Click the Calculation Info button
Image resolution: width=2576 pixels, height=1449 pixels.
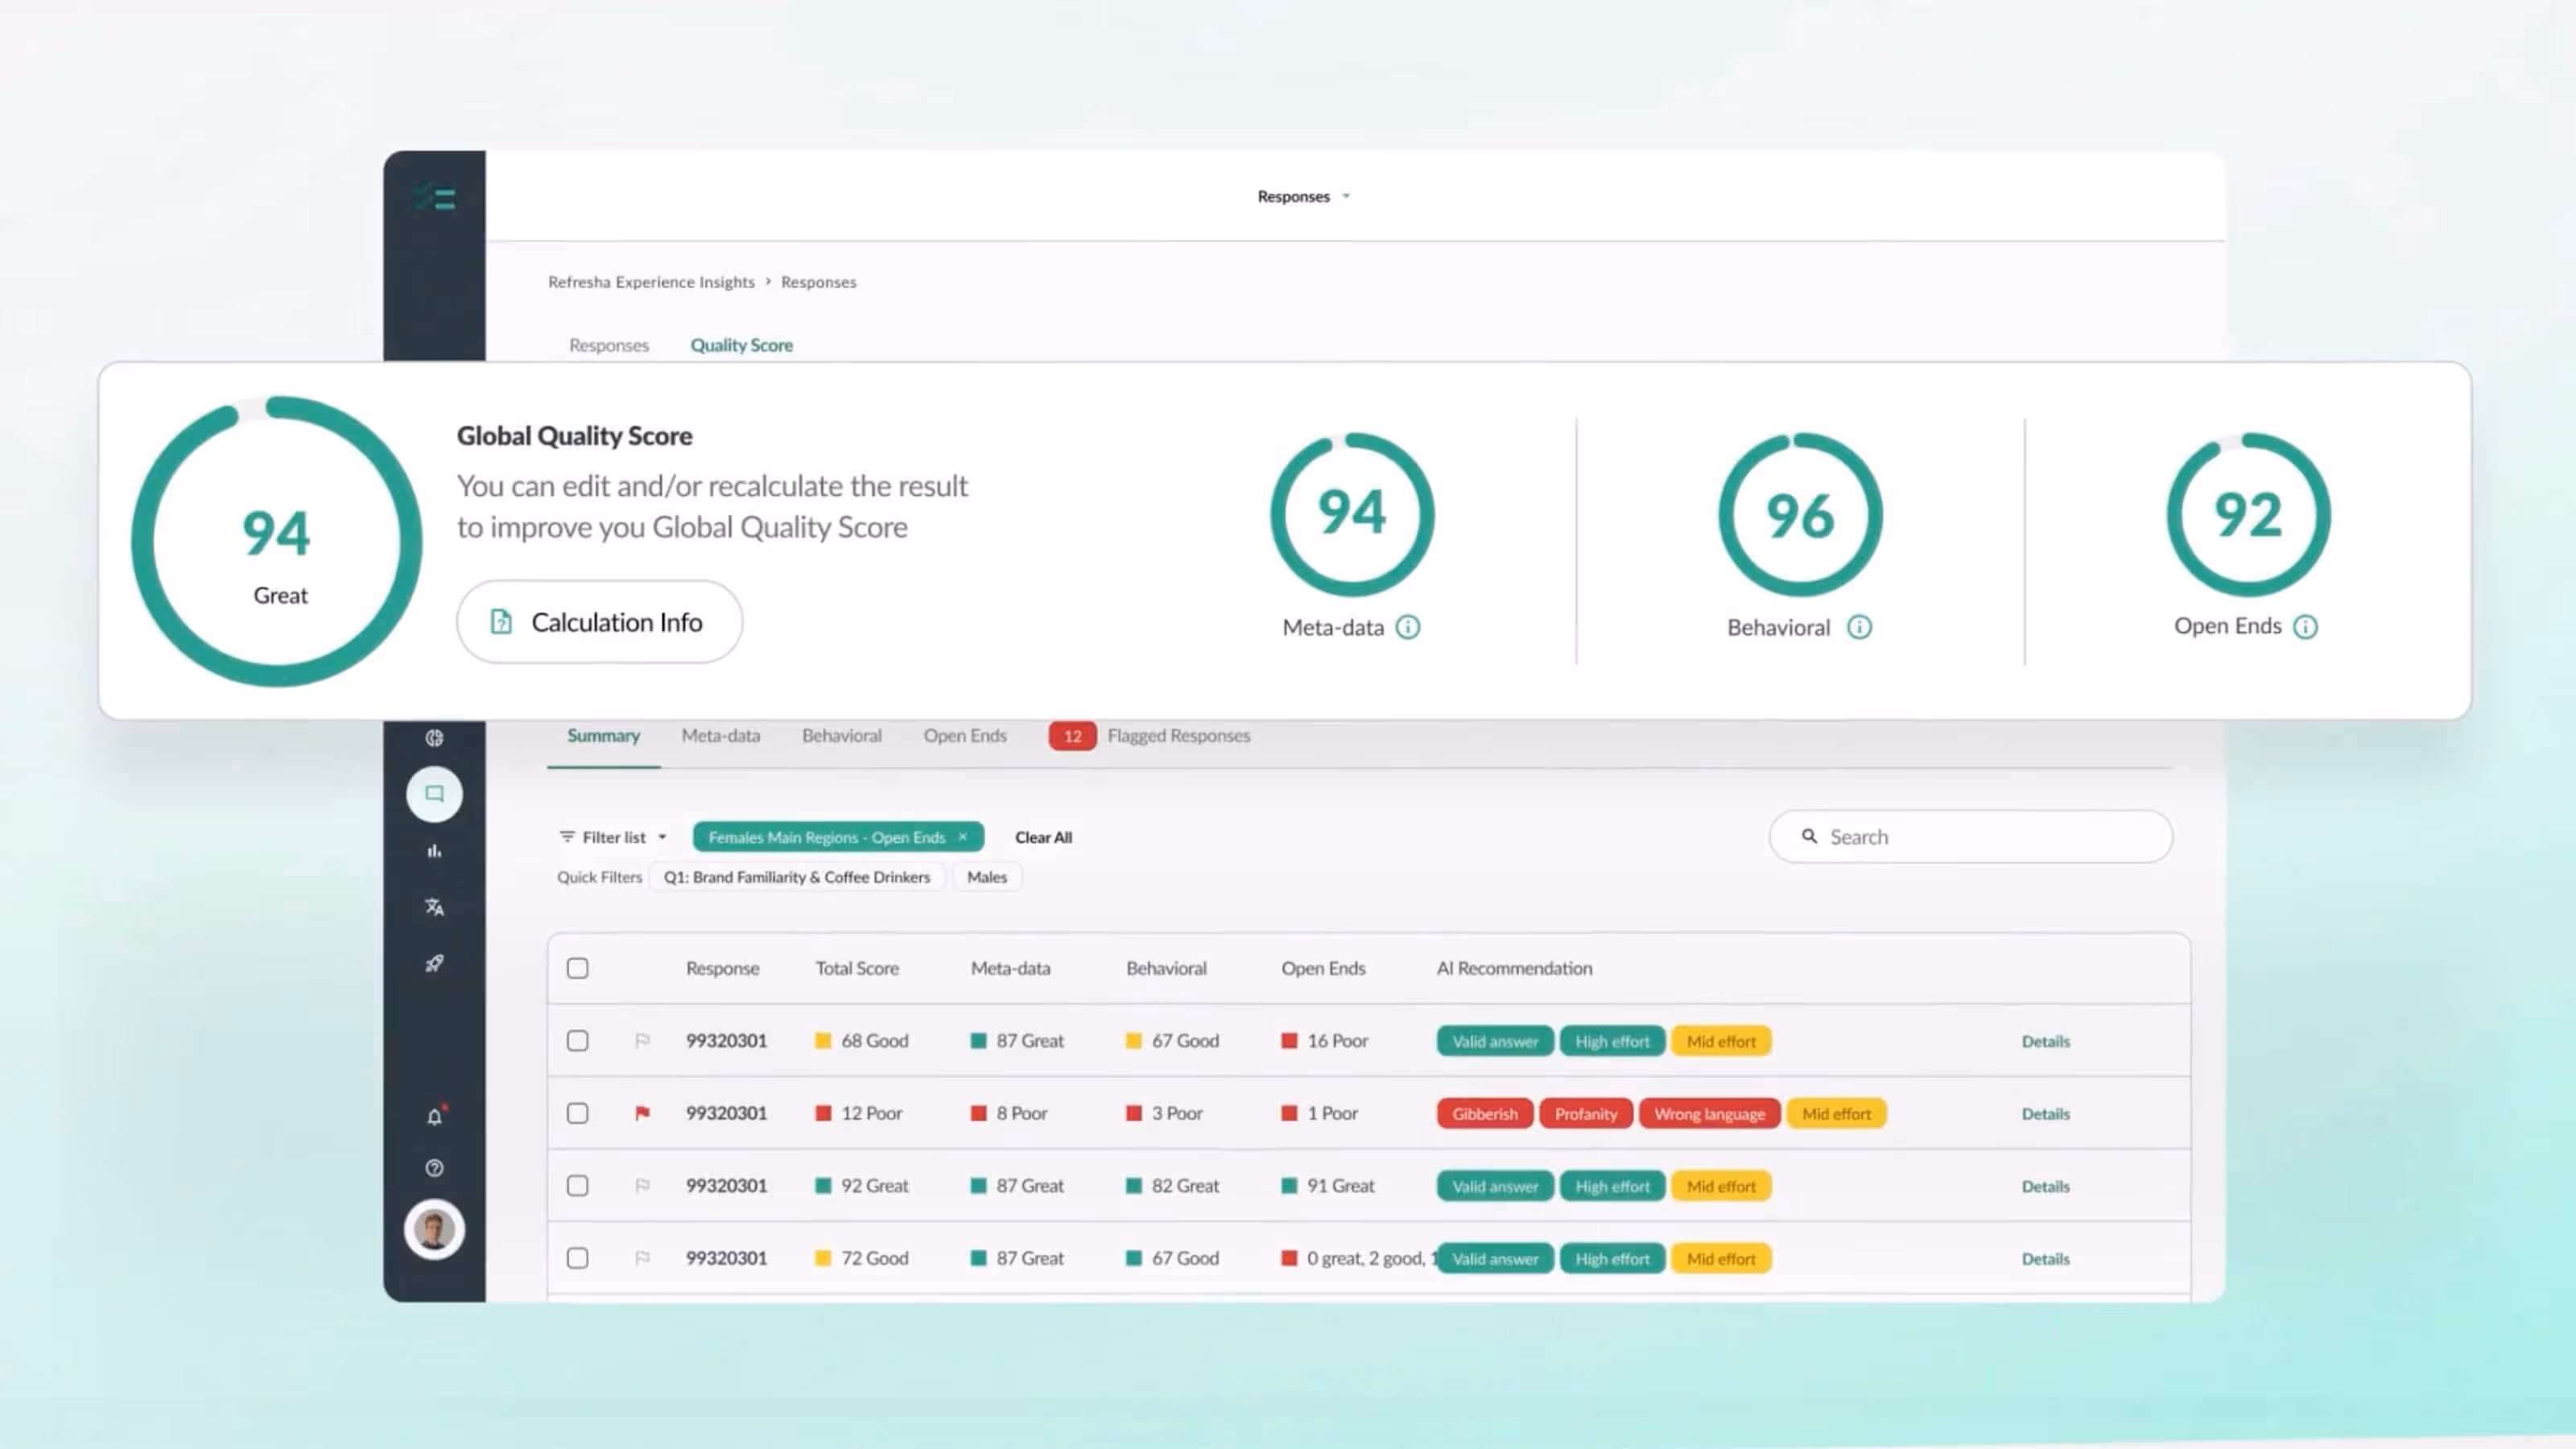599,622
